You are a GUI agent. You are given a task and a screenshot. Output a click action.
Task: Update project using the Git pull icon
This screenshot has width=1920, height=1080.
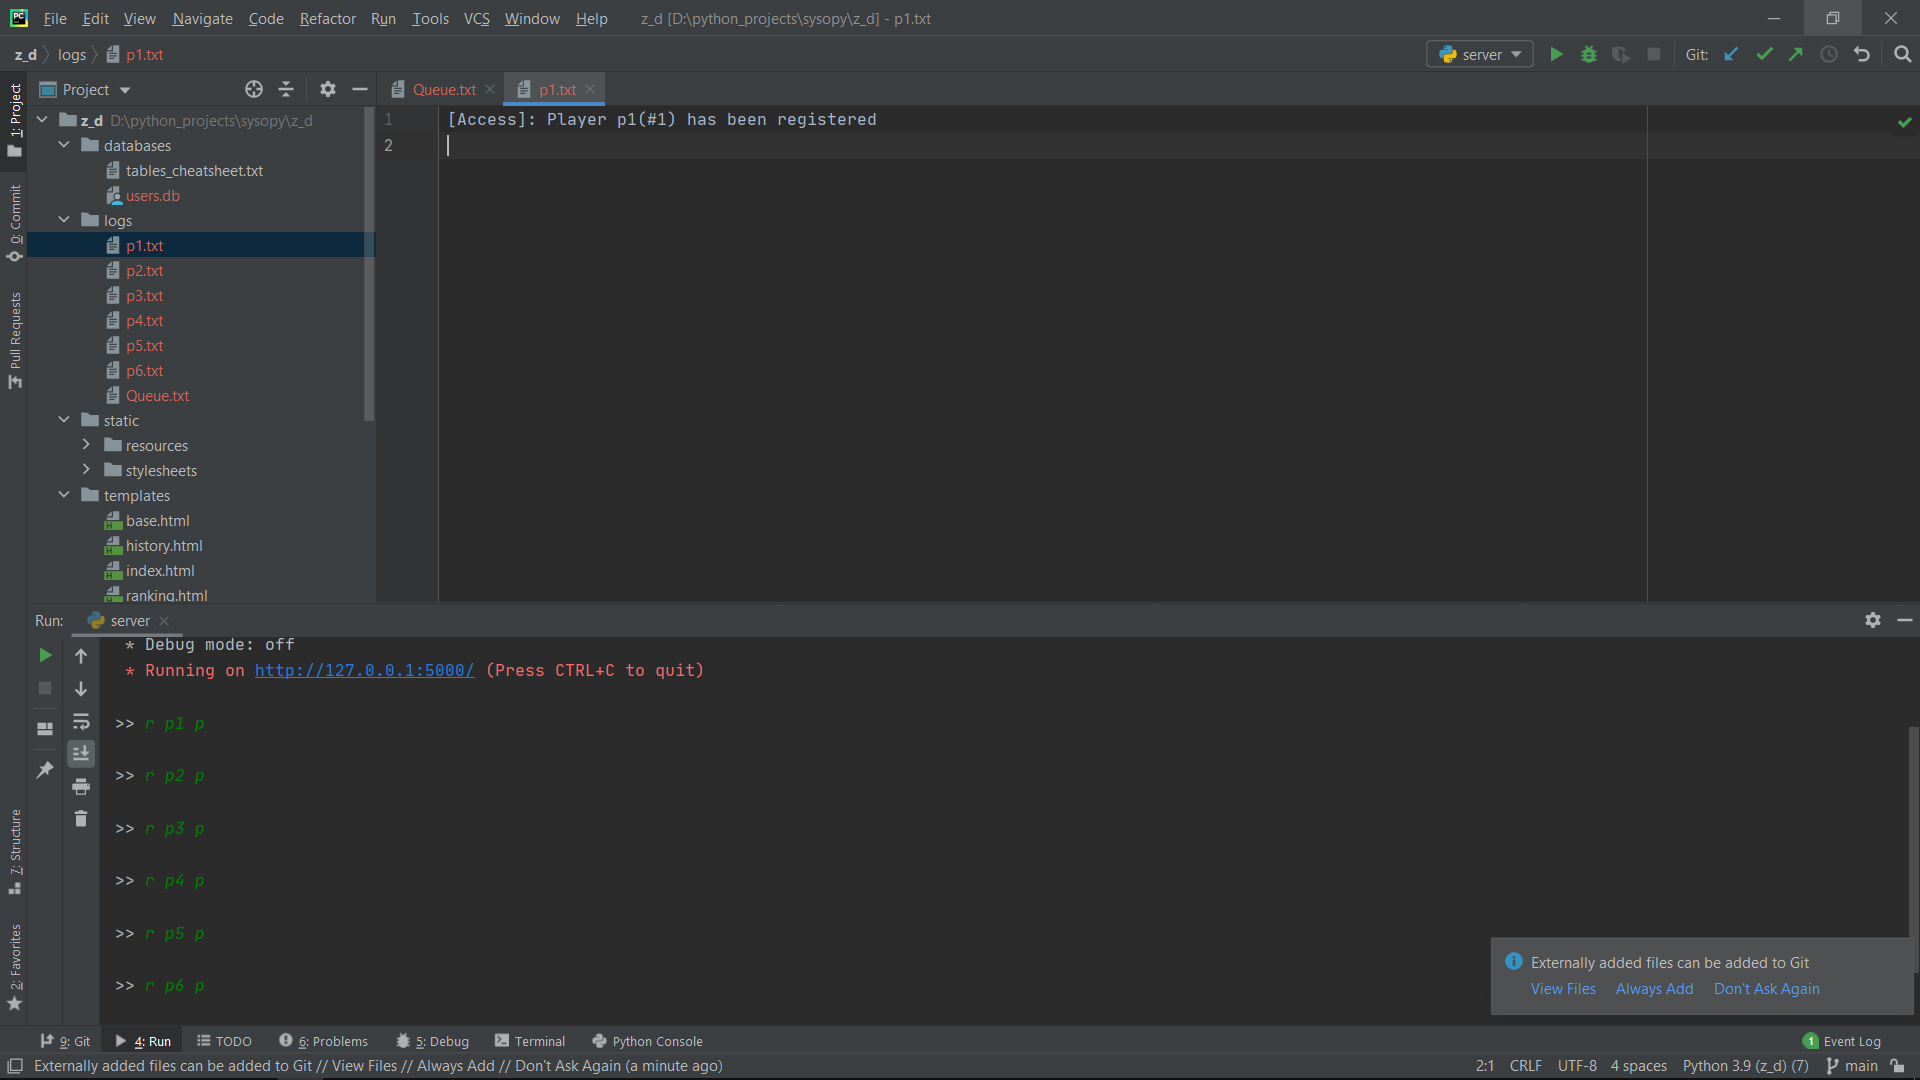[x=1731, y=54]
